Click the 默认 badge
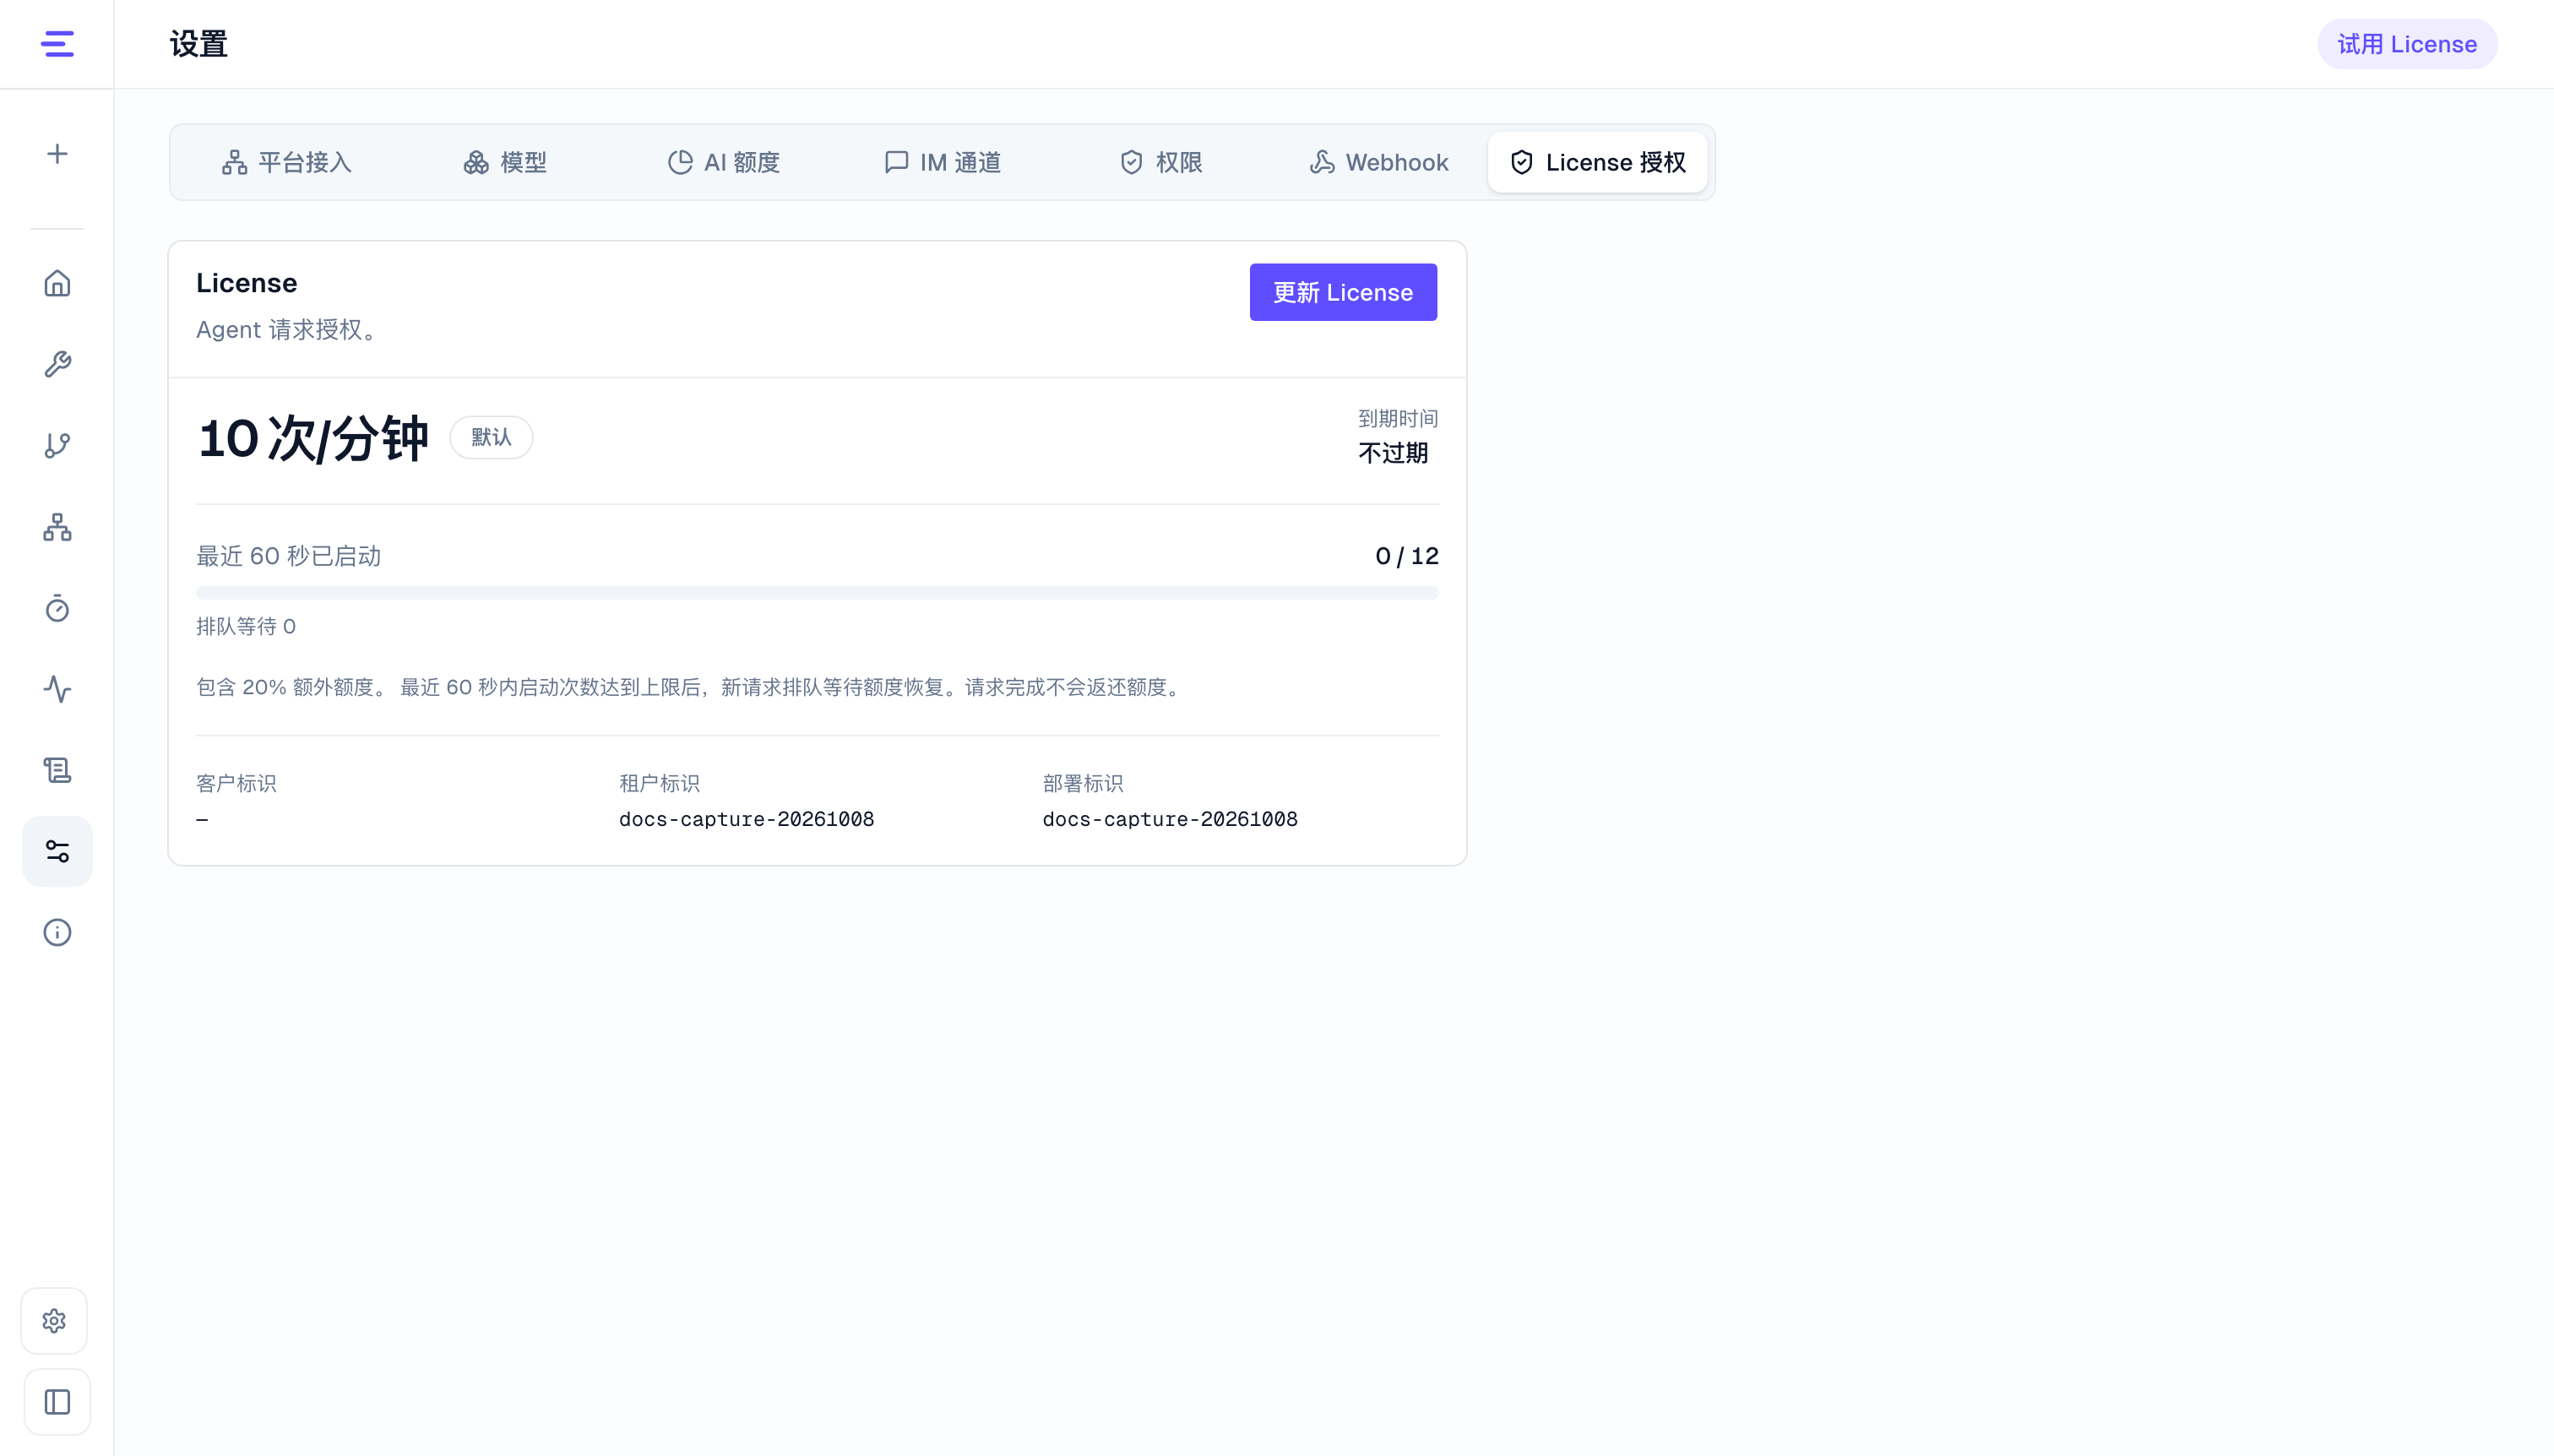 pos(491,437)
